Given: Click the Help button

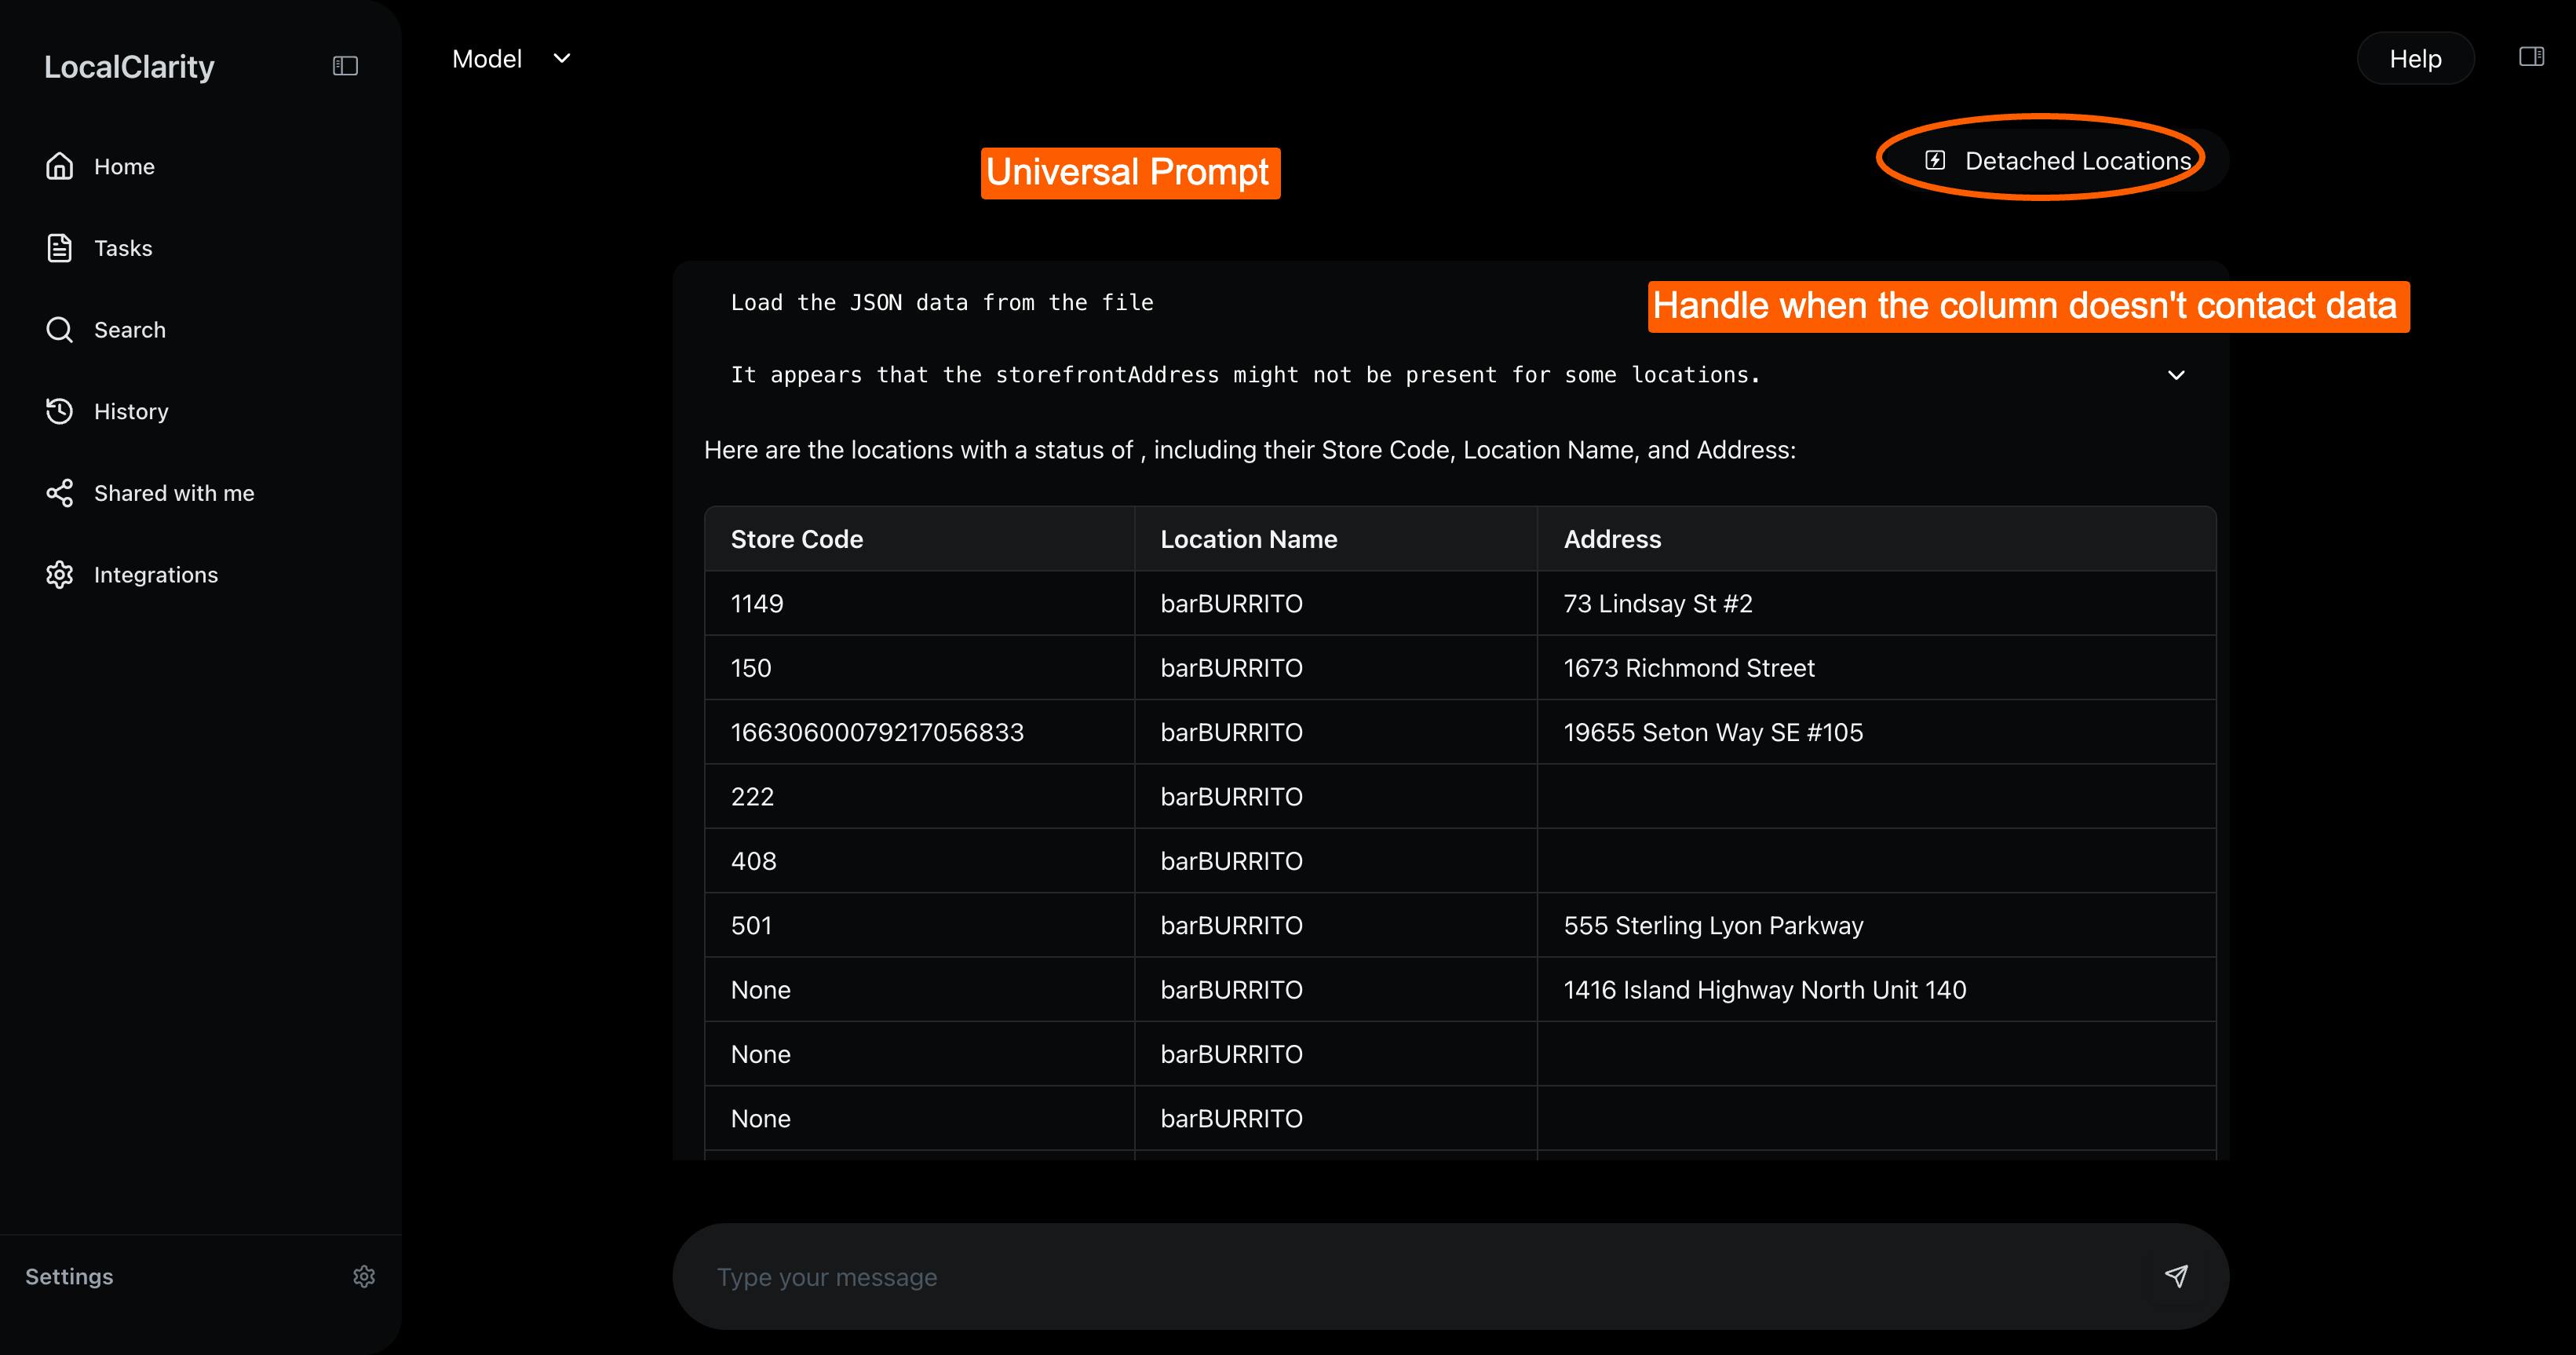Looking at the screenshot, I should click(x=2415, y=59).
